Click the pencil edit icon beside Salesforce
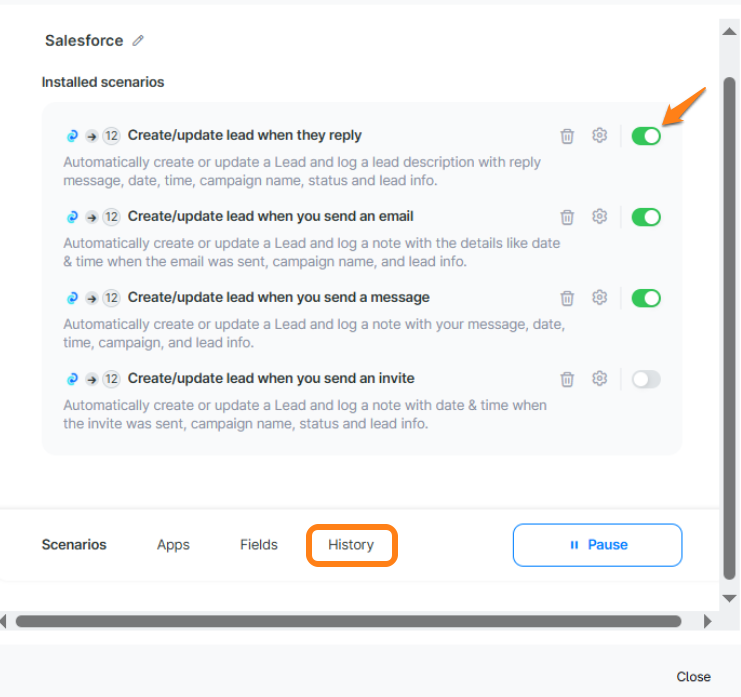The width and height of the screenshot is (741, 697). (138, 41)
